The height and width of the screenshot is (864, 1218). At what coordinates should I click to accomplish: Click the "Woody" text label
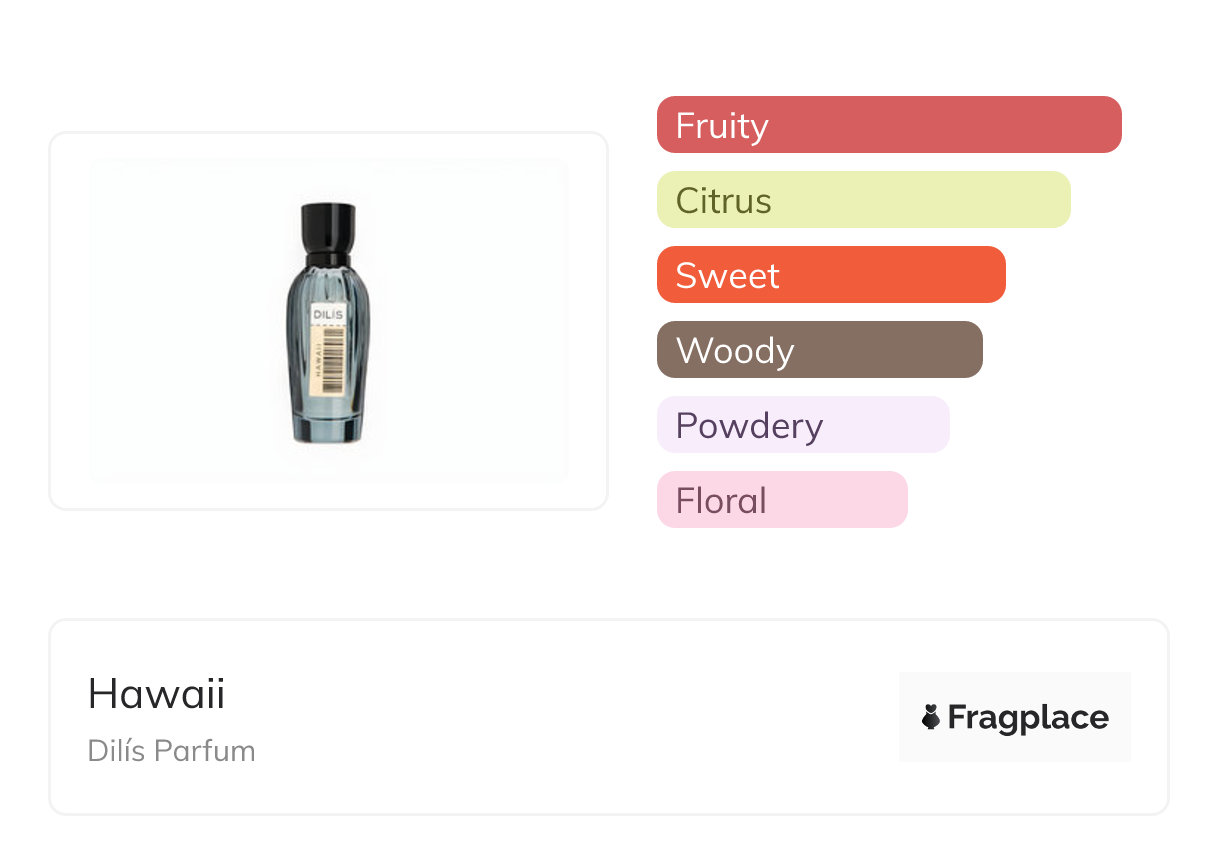coord(735,351)
